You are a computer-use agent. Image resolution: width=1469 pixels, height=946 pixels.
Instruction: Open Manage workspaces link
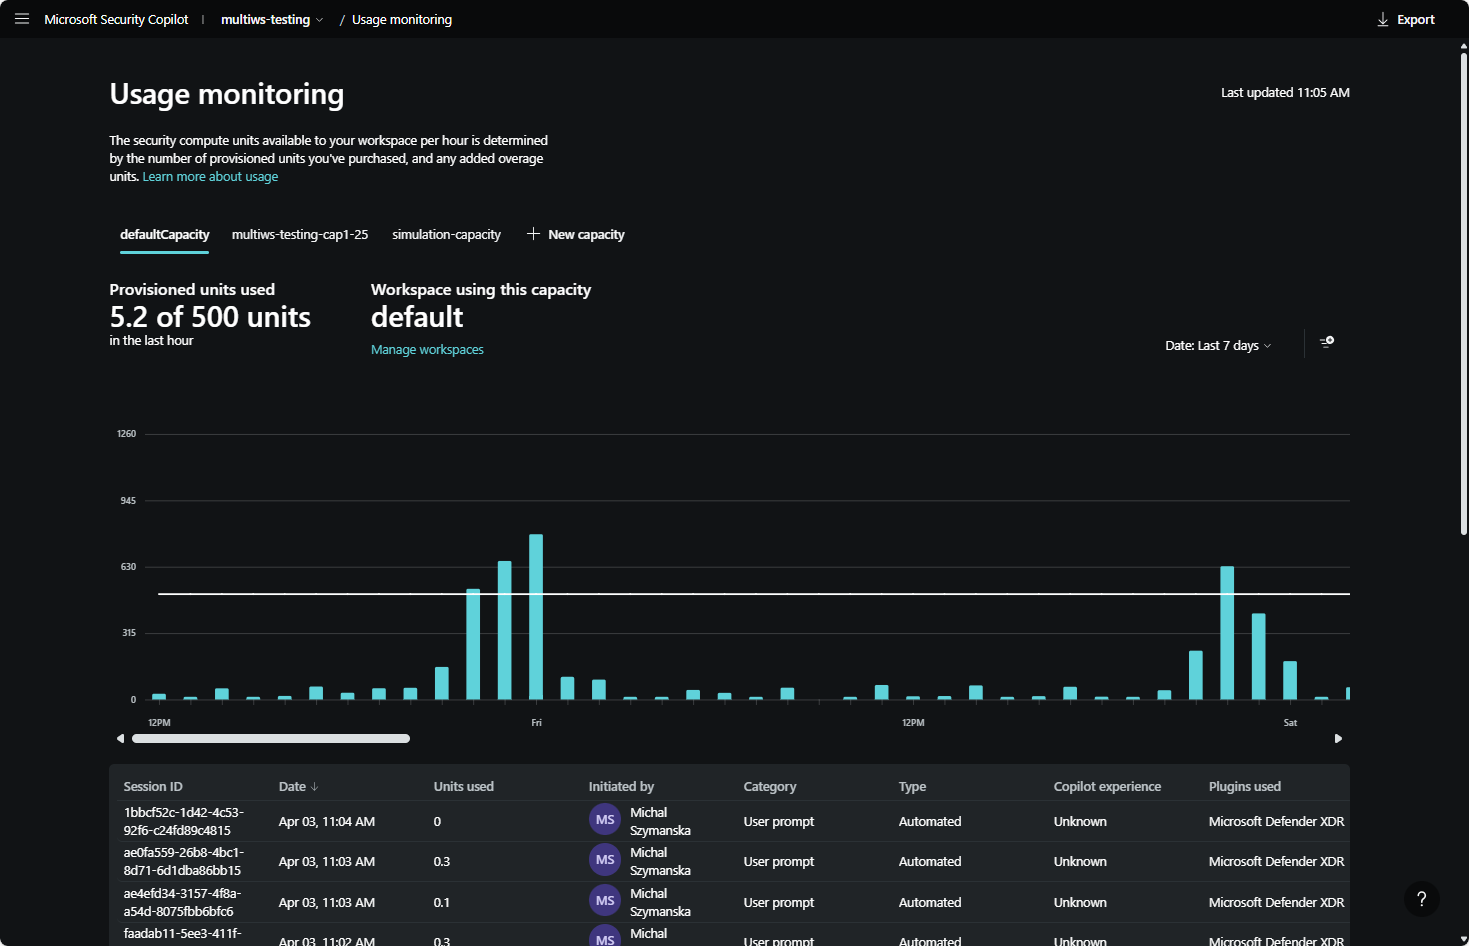427,350
